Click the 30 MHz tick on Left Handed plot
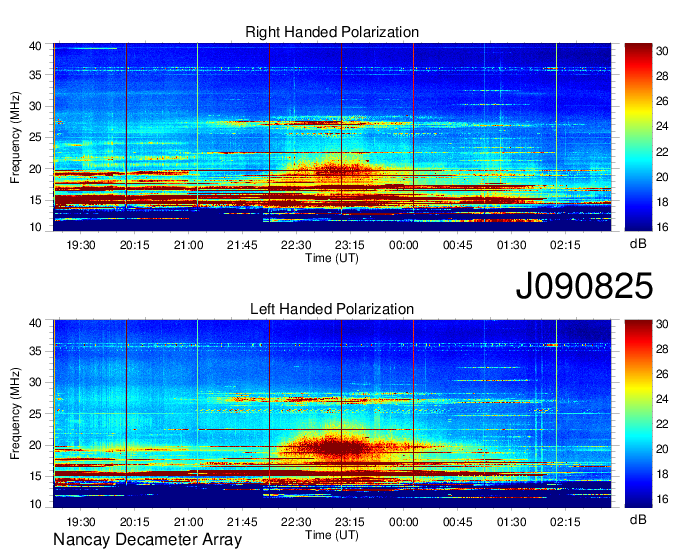 (x=35, y=382)
